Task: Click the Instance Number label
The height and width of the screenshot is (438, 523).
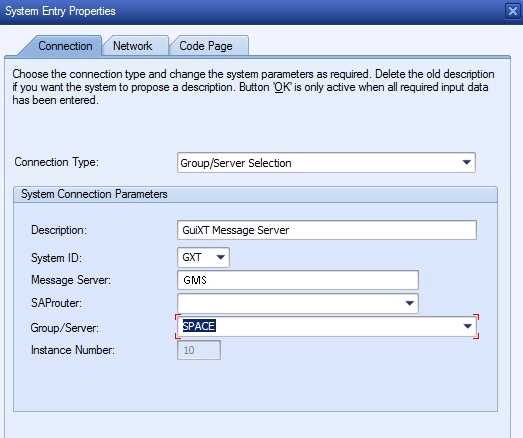Action: (73, 350)
